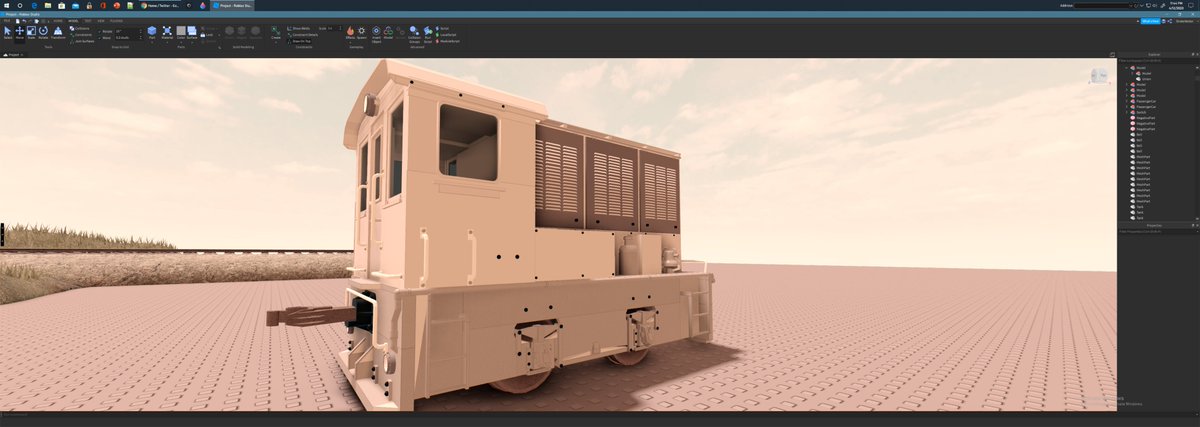Viewport: 1200px width, 427px height.
Task: Open the Windows Start menu
Action: 5,5
